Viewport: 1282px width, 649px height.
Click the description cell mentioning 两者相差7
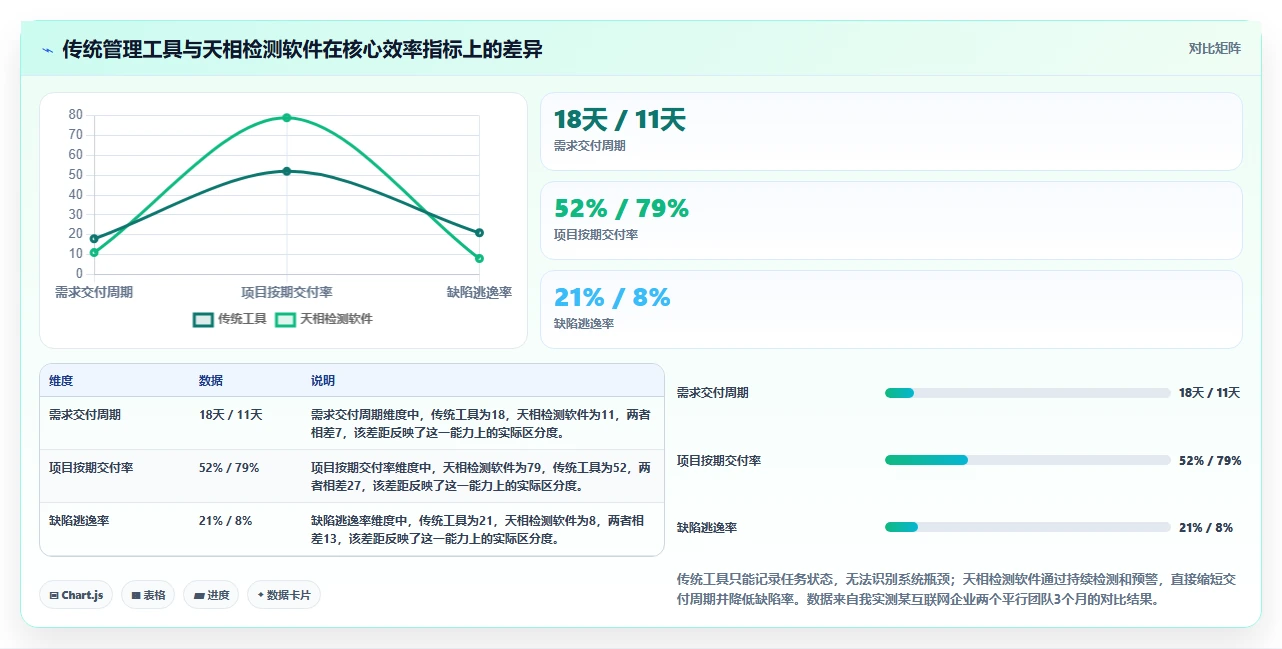point(481,423)
